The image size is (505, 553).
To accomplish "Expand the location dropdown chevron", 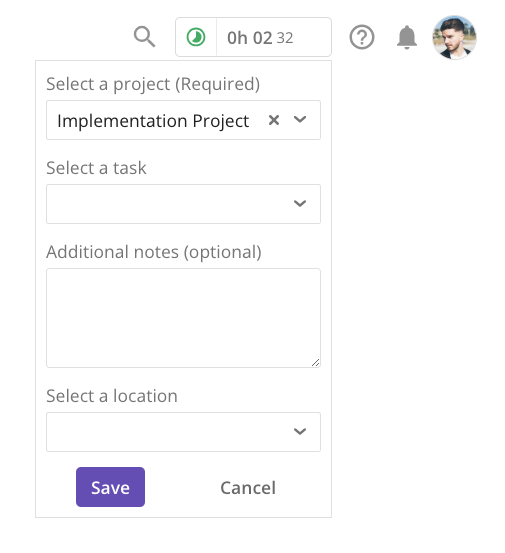I will click(300, 431).
